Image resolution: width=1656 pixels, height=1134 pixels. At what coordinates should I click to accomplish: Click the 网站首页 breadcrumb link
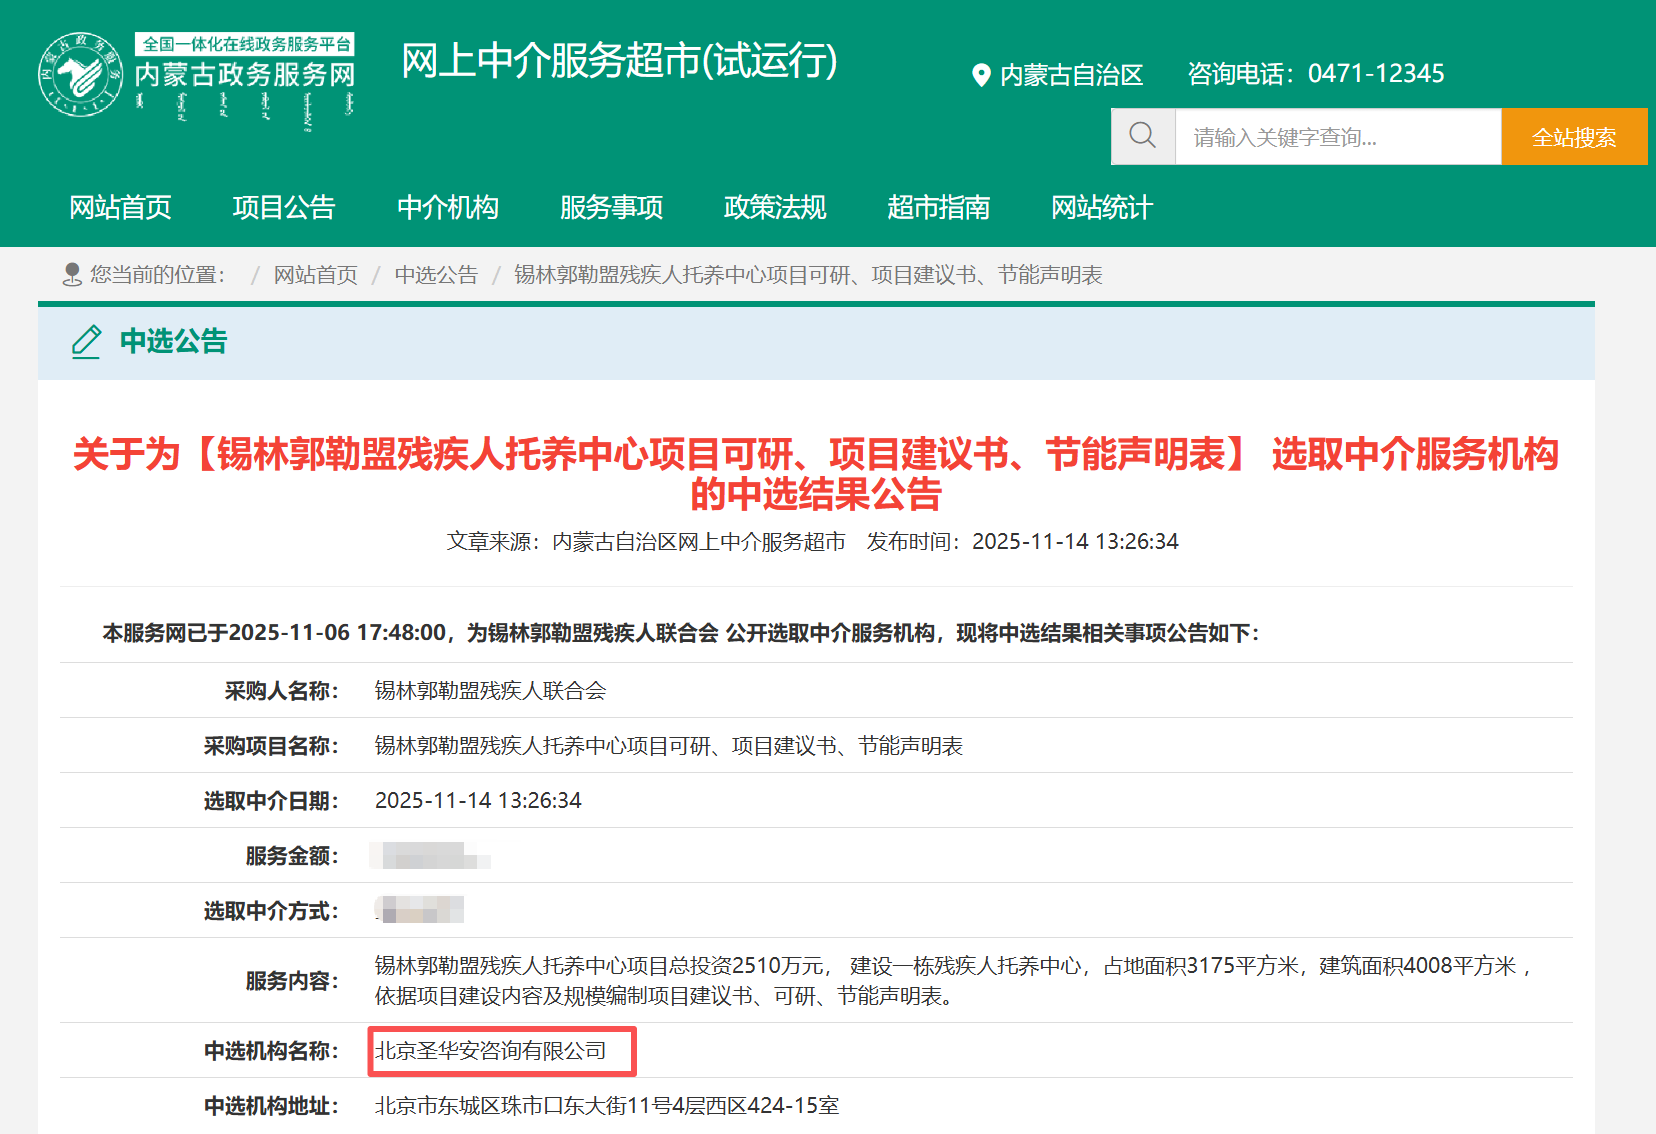click(315, 274)
